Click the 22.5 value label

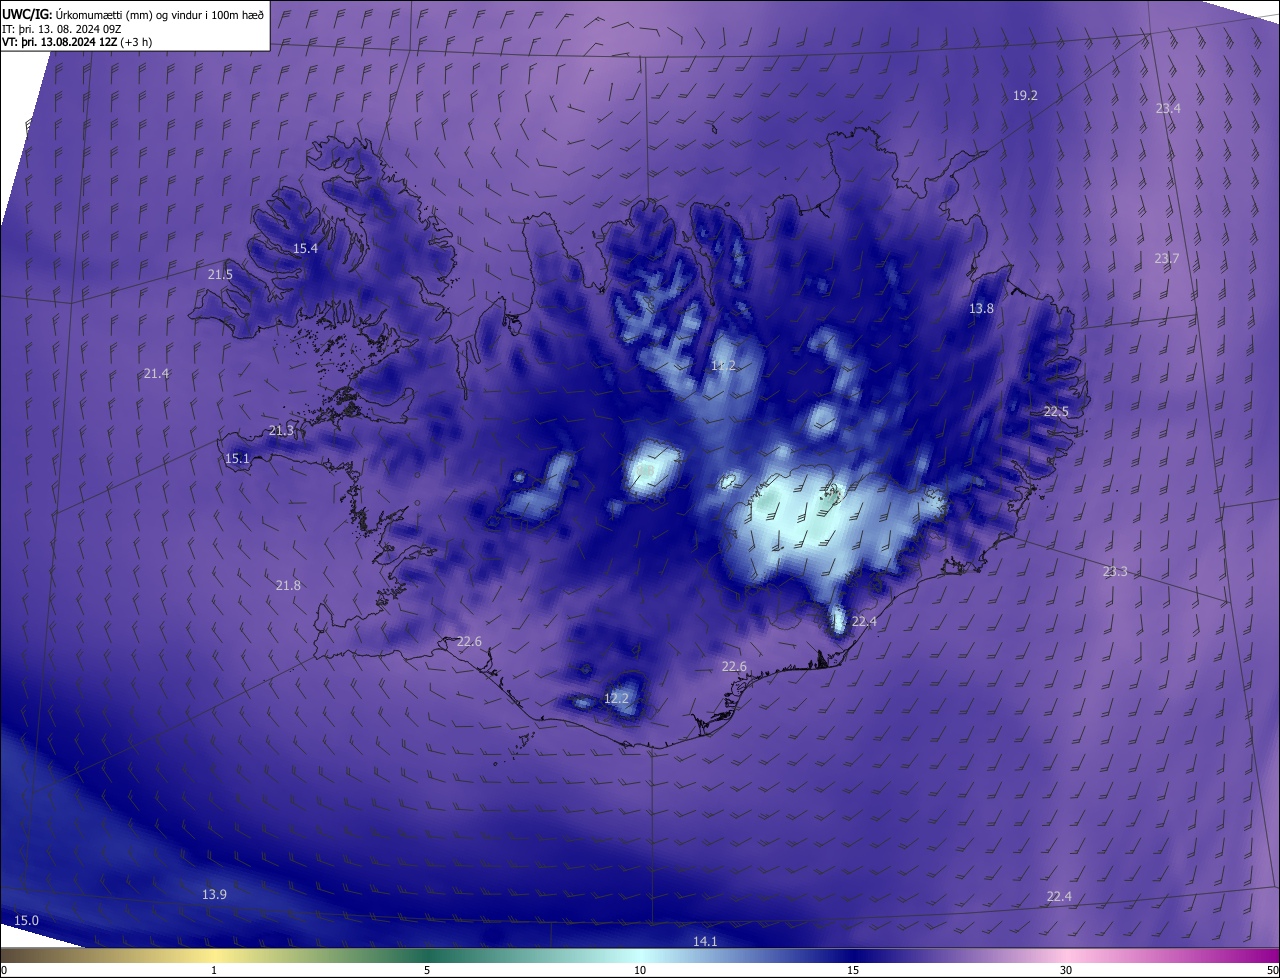pos(1056,411)
